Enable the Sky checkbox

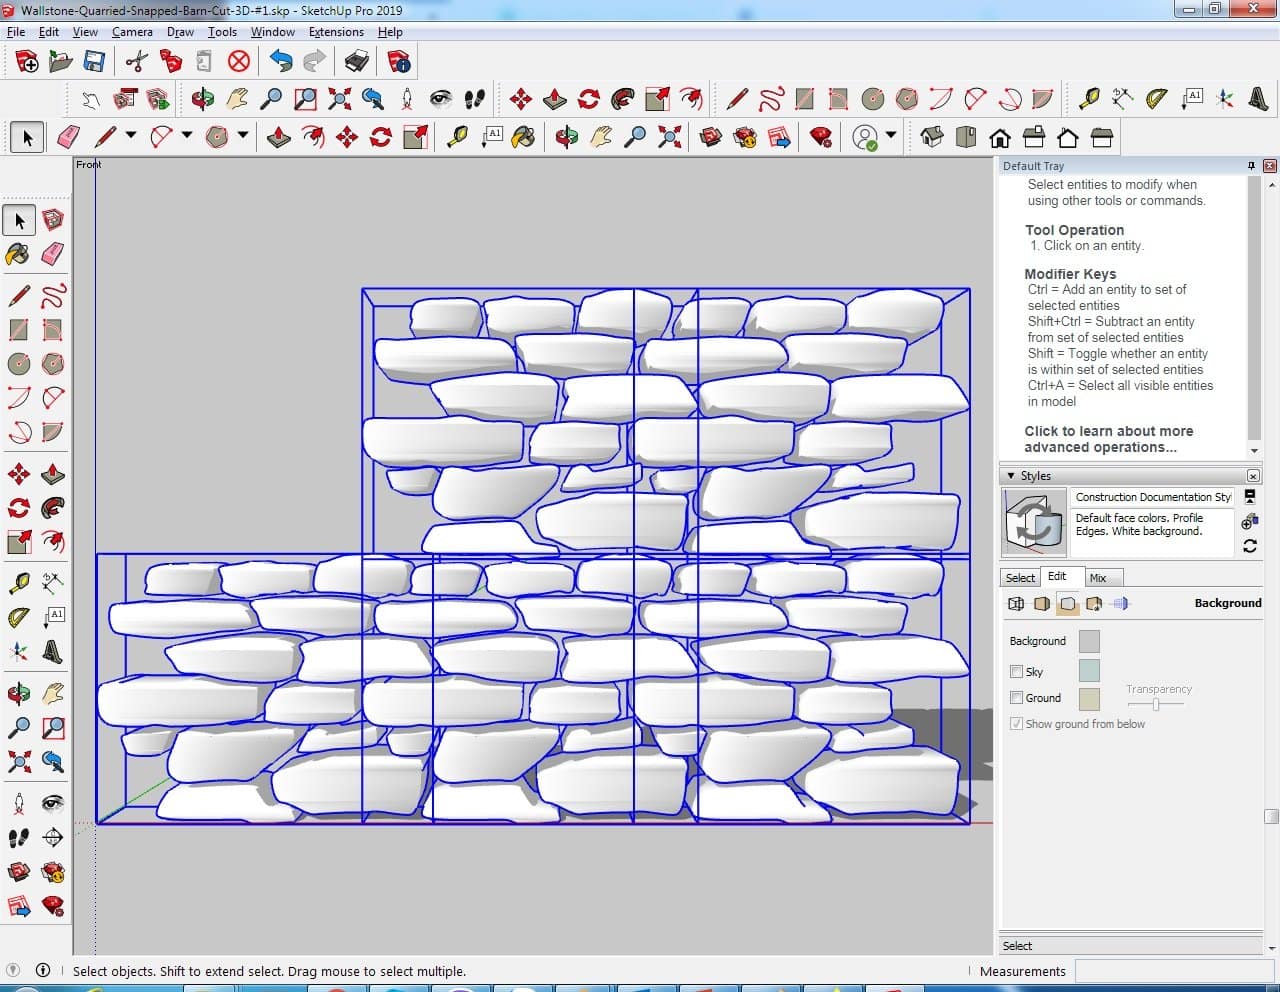coord(1016,672)
